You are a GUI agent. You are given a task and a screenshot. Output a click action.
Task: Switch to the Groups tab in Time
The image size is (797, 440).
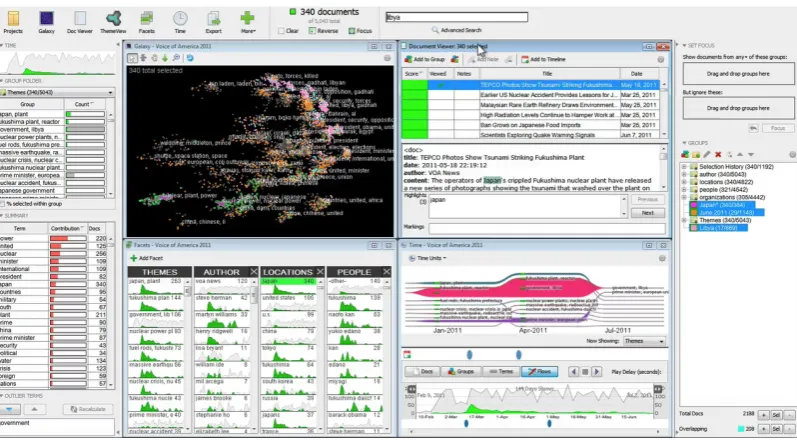pyautogui.click(x=461, y=372)
